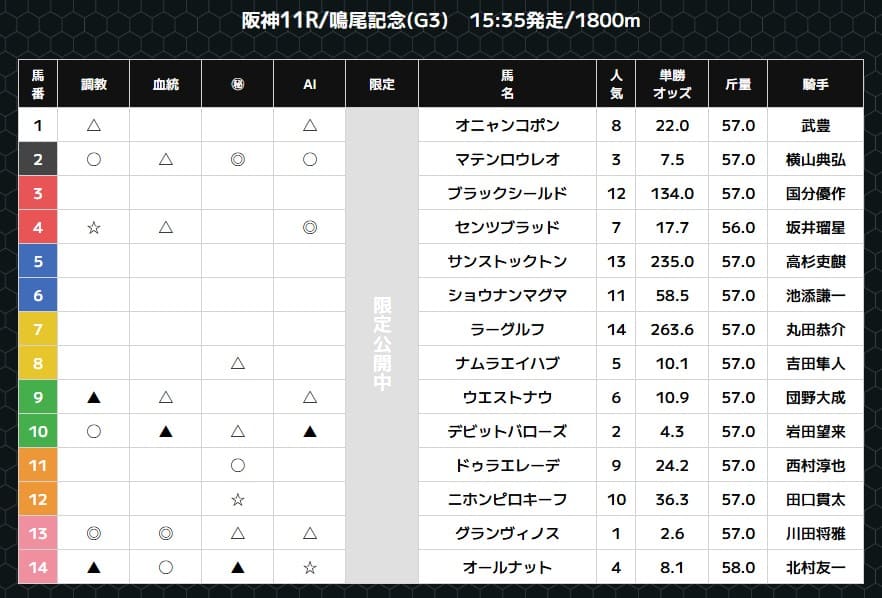This screenshot has width=882, height=598.
Task: Click the star mark in row 4's 調教 column
Action: tap(94, 228)
